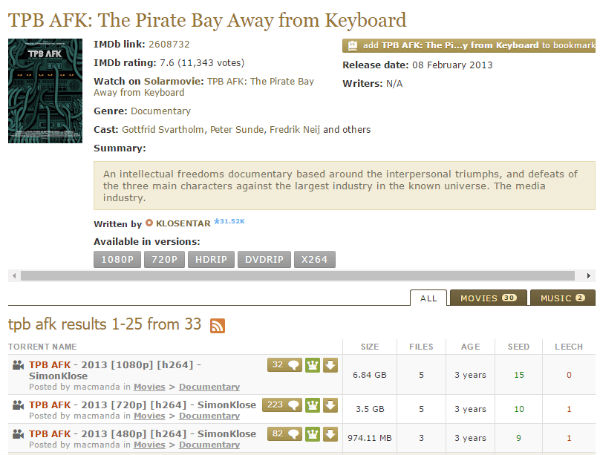Switch to the MUSIC tab

tap(562, 298)
